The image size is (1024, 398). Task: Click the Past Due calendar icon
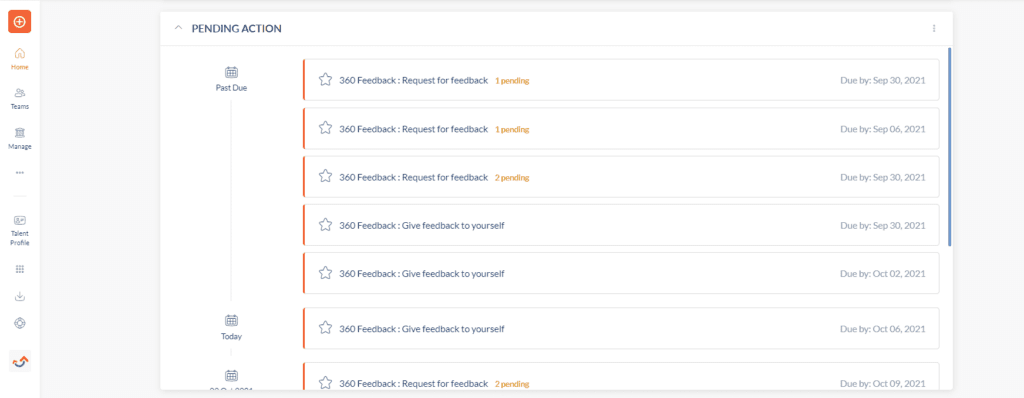click(x=231, y=72)
